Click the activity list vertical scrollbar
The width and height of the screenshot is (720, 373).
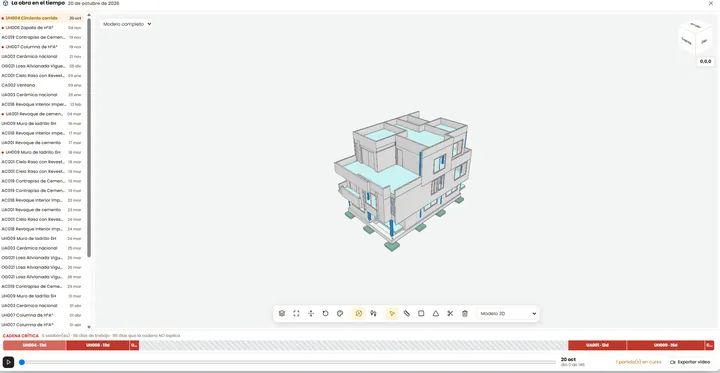[89, 138]
